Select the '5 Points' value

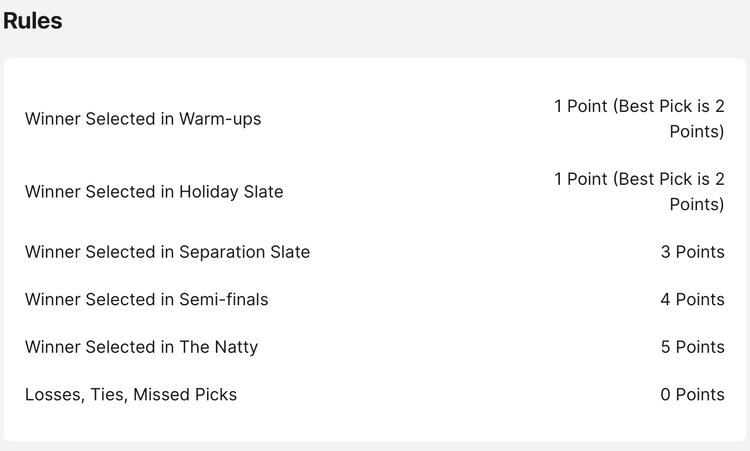[692, 347]
